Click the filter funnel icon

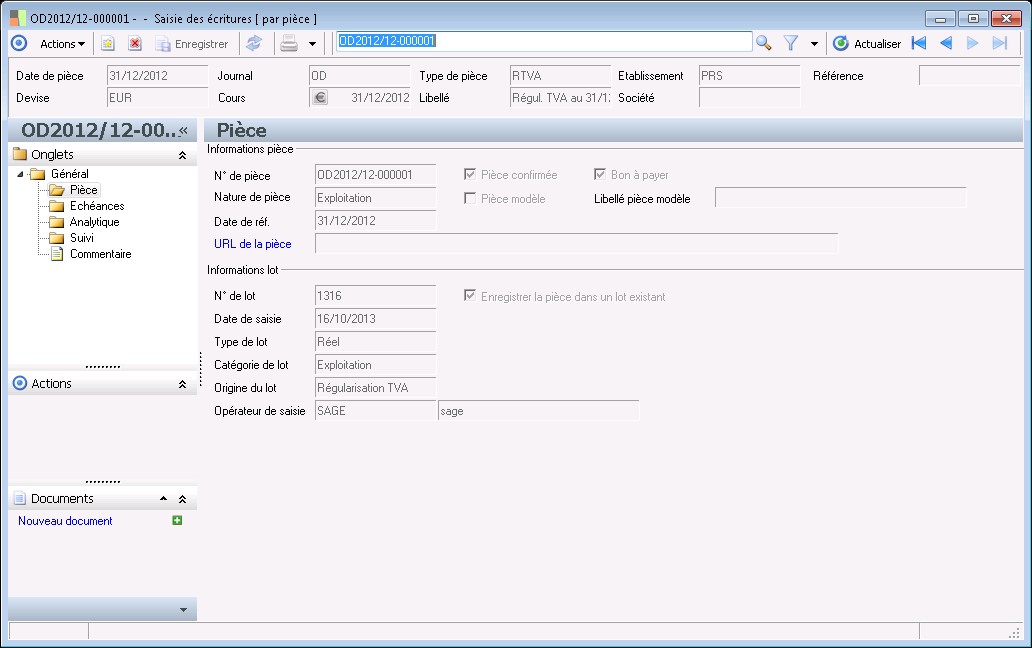tap(791, 43)
